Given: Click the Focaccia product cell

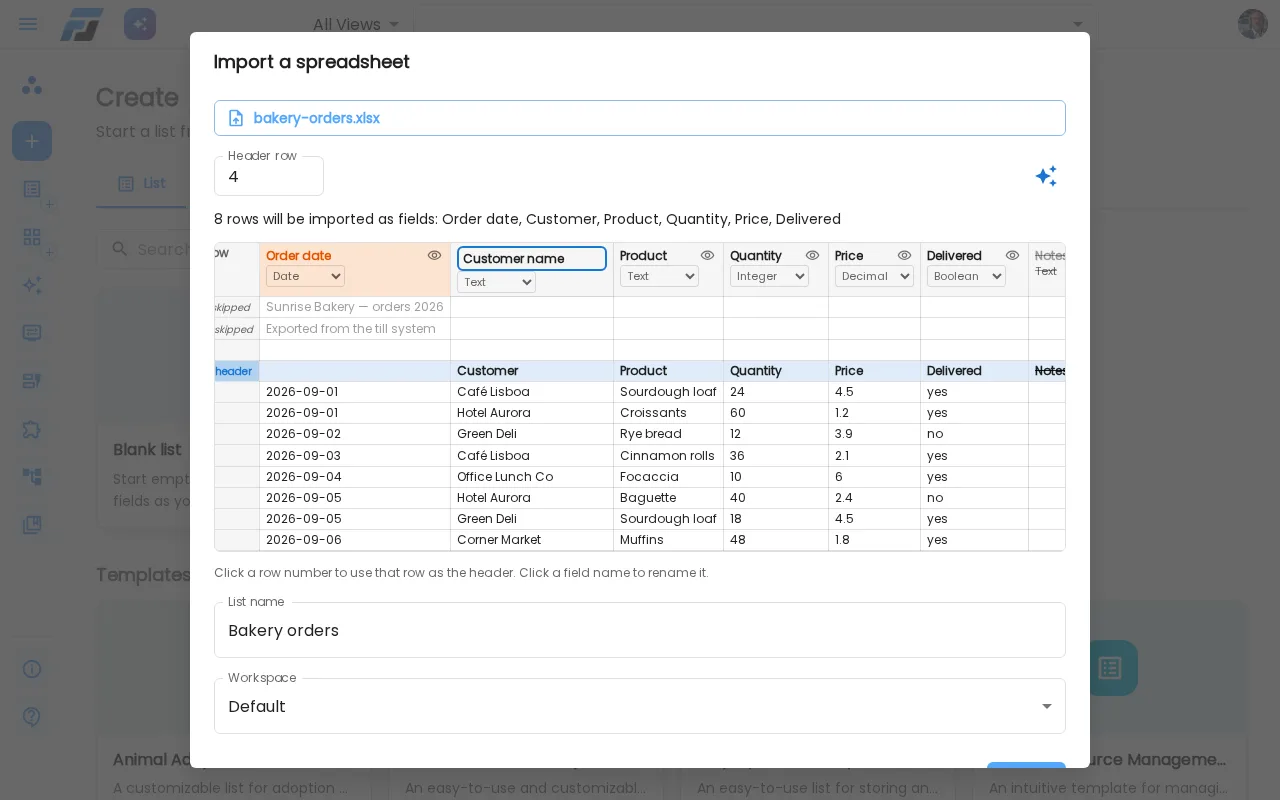Looking at the screenshot, I should (668, 477).
